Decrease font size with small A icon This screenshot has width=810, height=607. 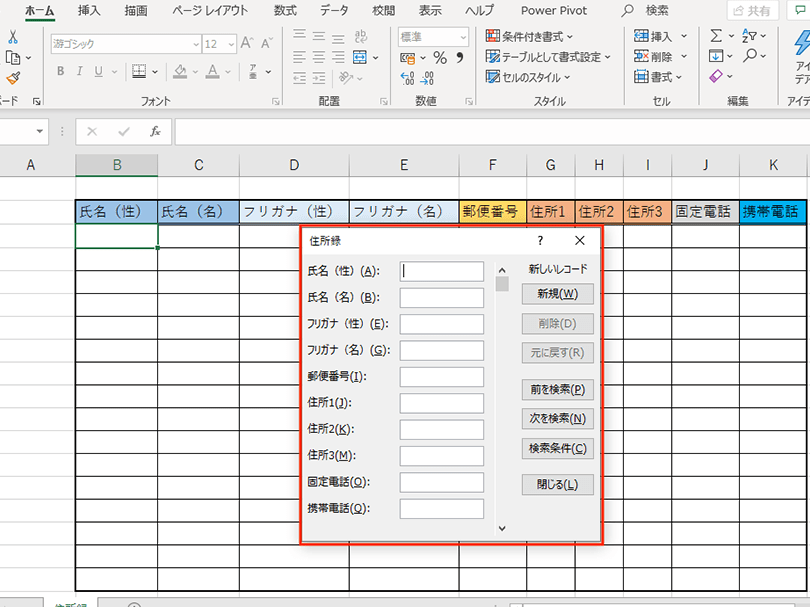click(x=267, y=43)
